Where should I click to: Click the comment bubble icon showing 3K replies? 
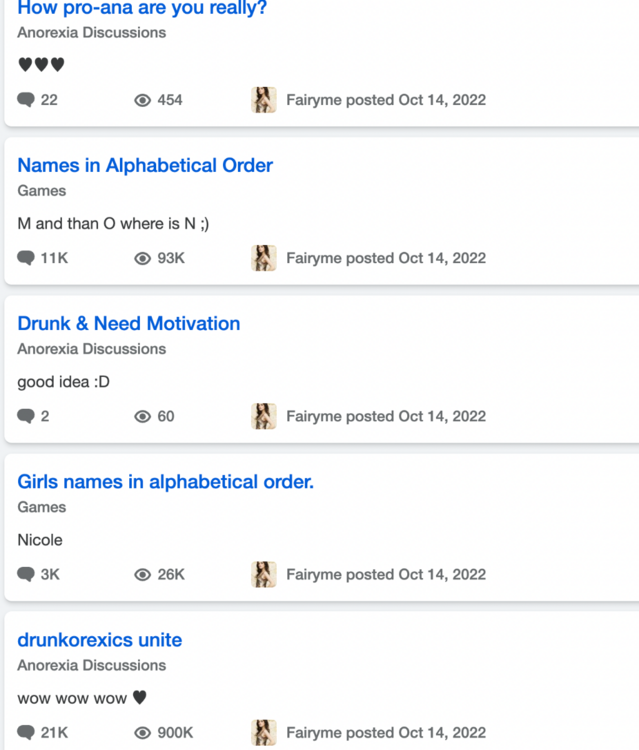(26, 574)
